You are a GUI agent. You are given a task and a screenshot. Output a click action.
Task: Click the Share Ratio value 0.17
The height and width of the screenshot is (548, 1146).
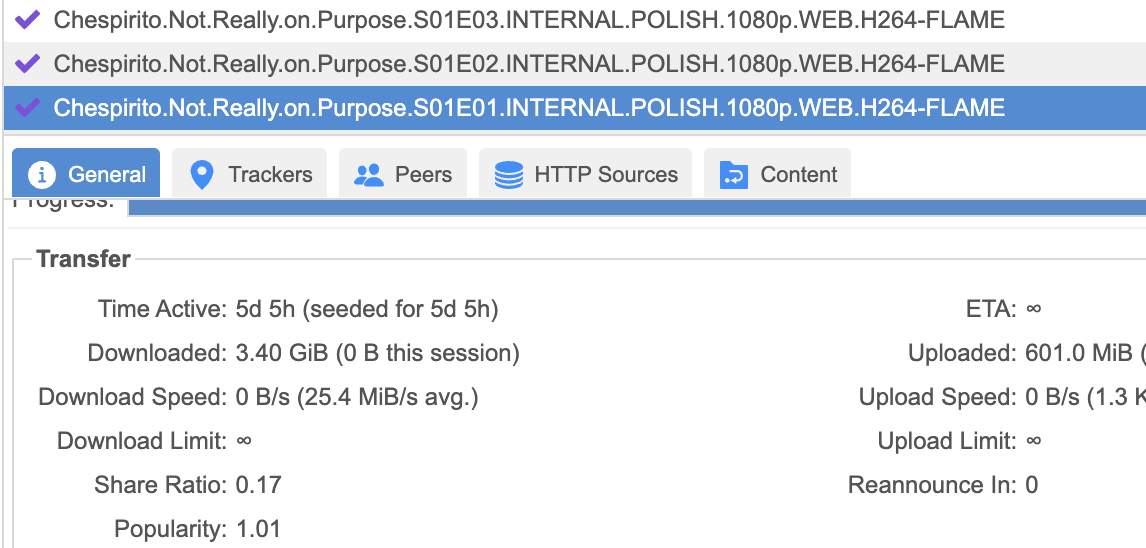pos(259,485)
